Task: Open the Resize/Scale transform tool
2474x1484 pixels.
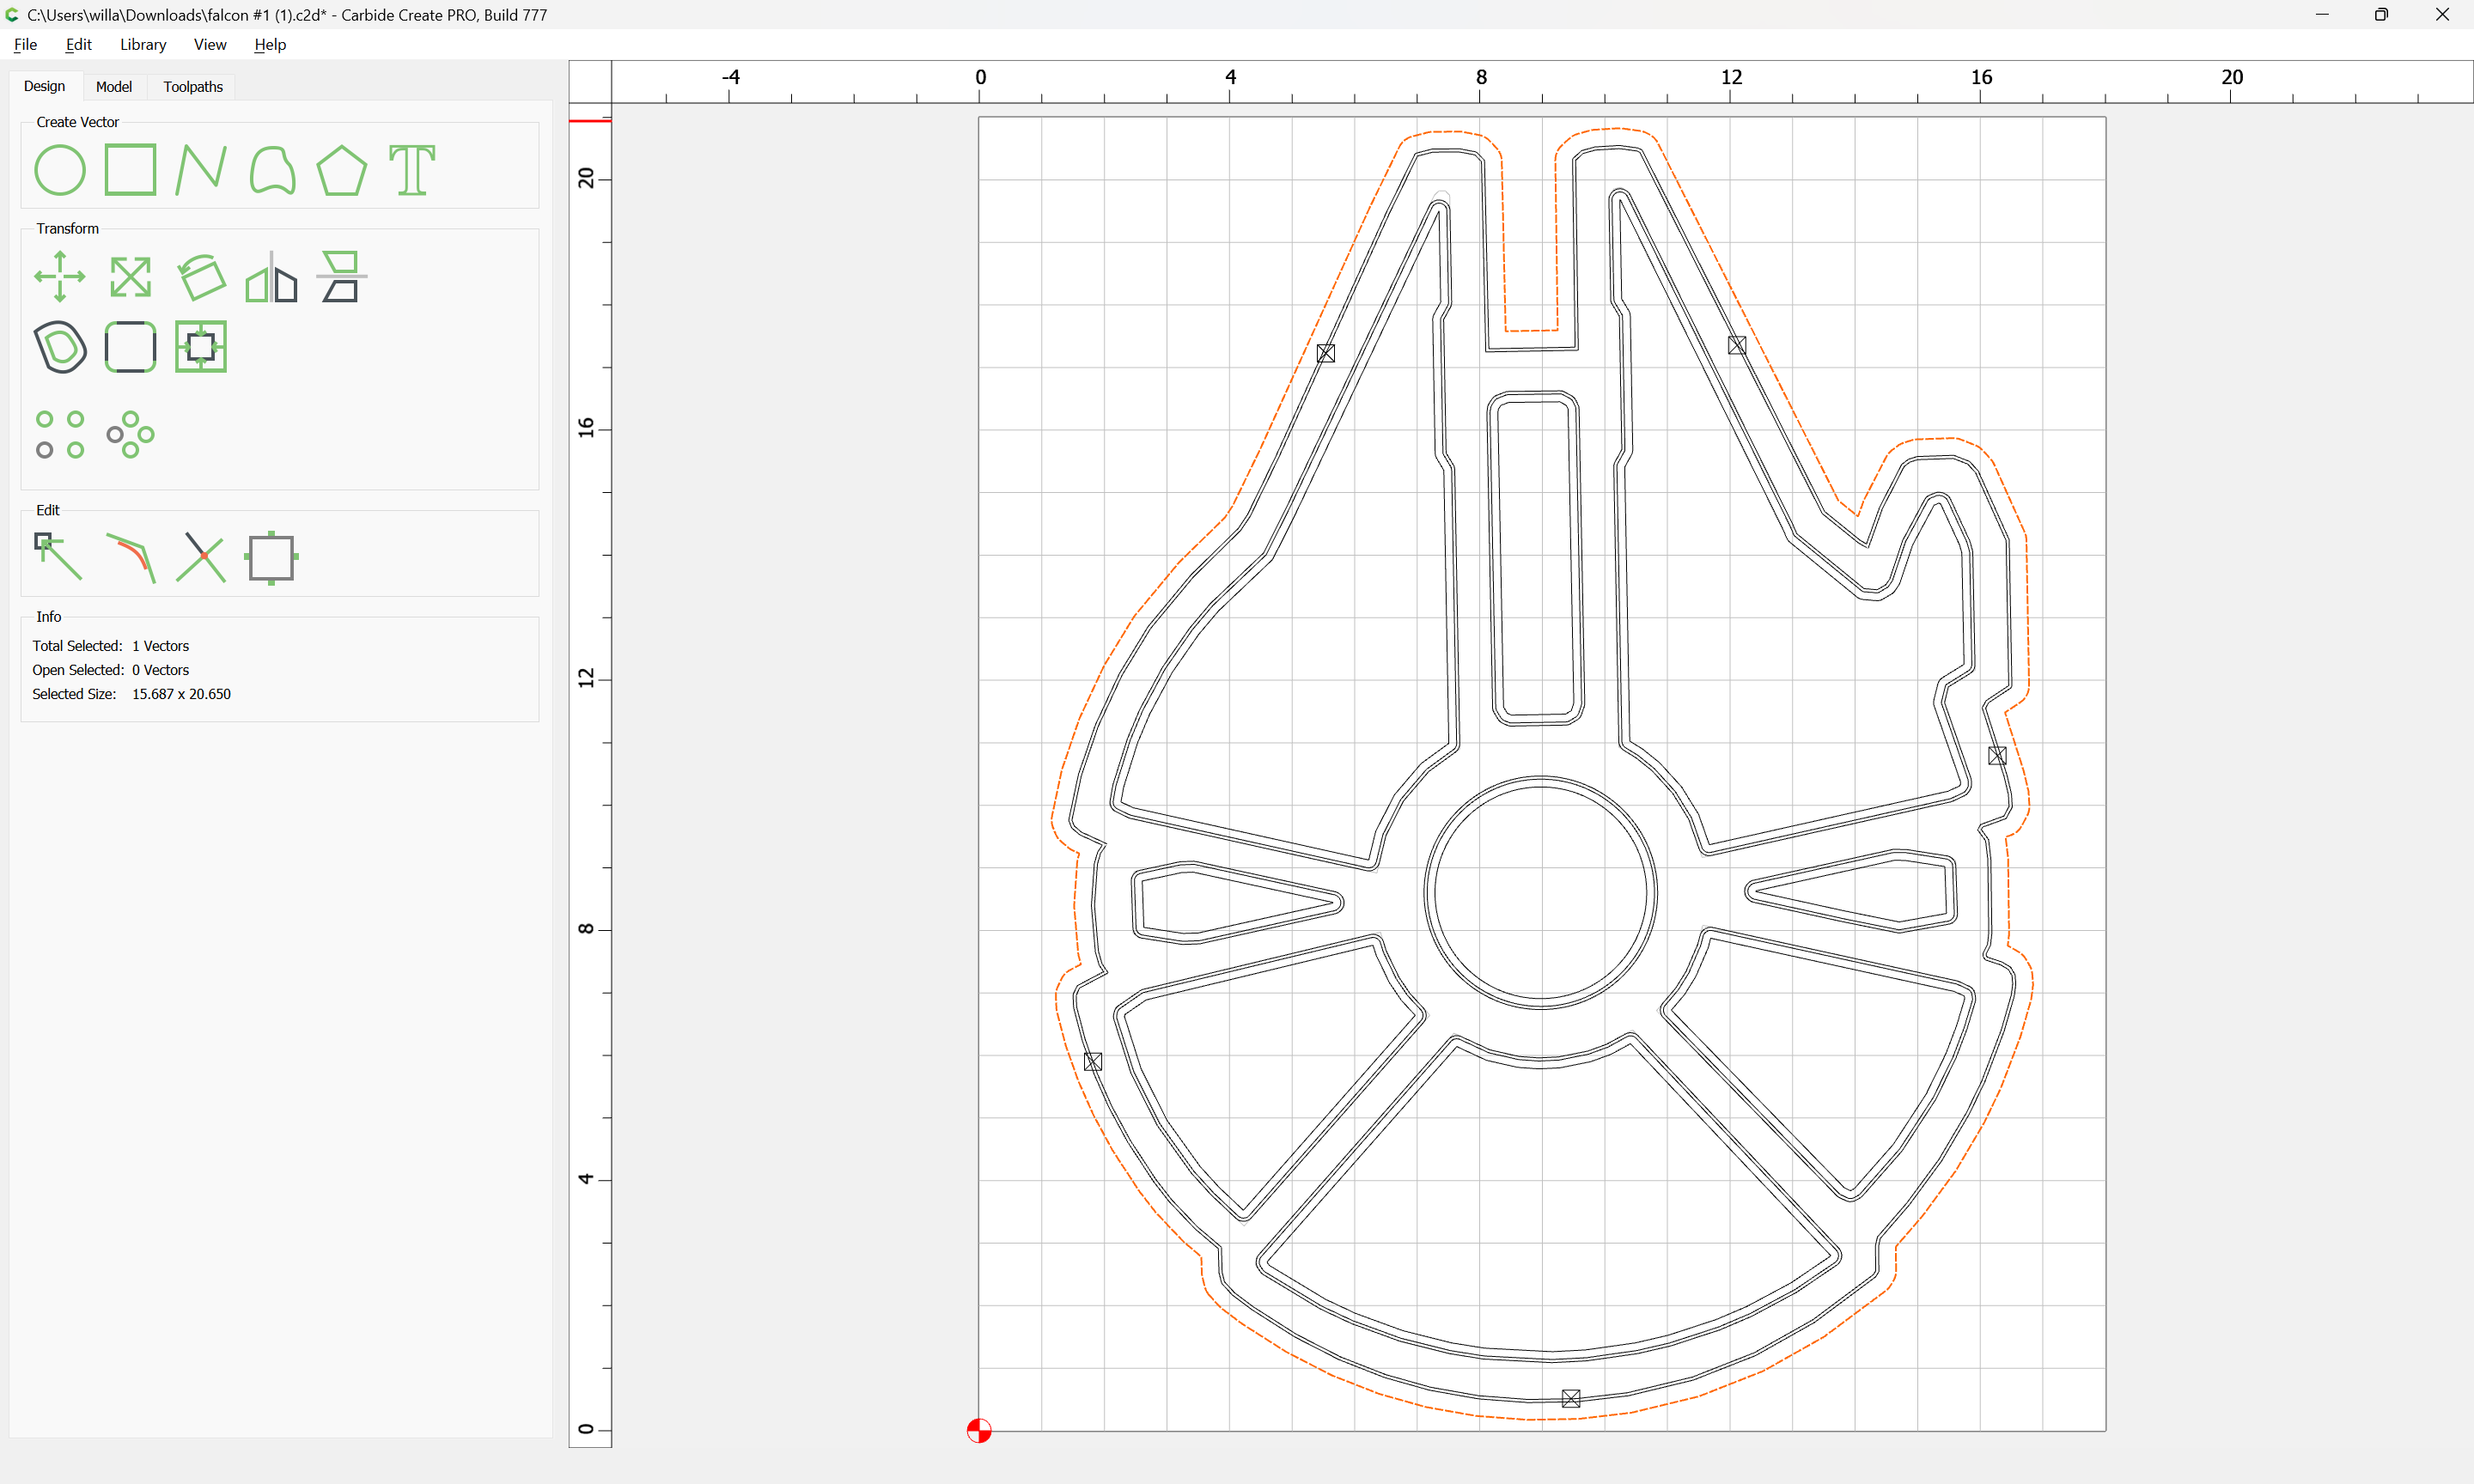Action: (x=130, y=276)
